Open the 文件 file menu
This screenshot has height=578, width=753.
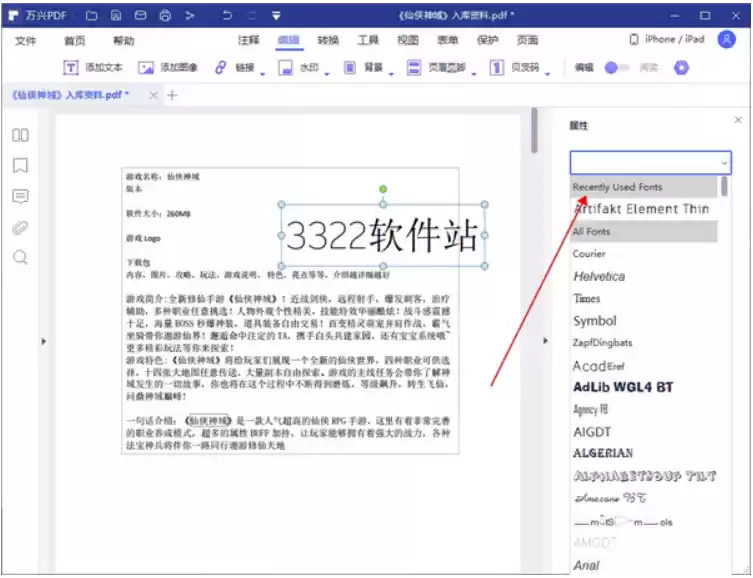[x=26, y=41]
